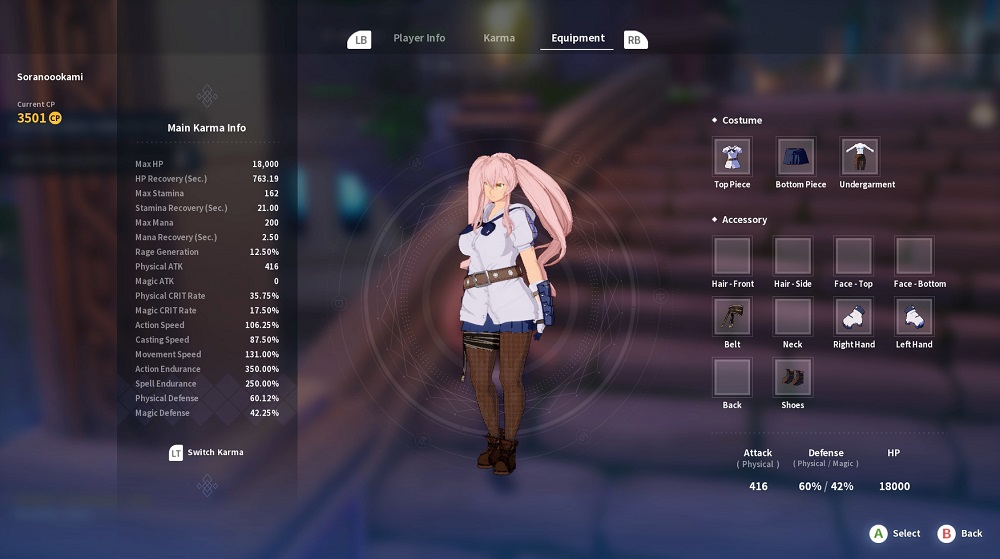Image resolution: width=1000 pixels, height=559 pixels.
Task: Click the green A button icon
Action: (878, 534)
